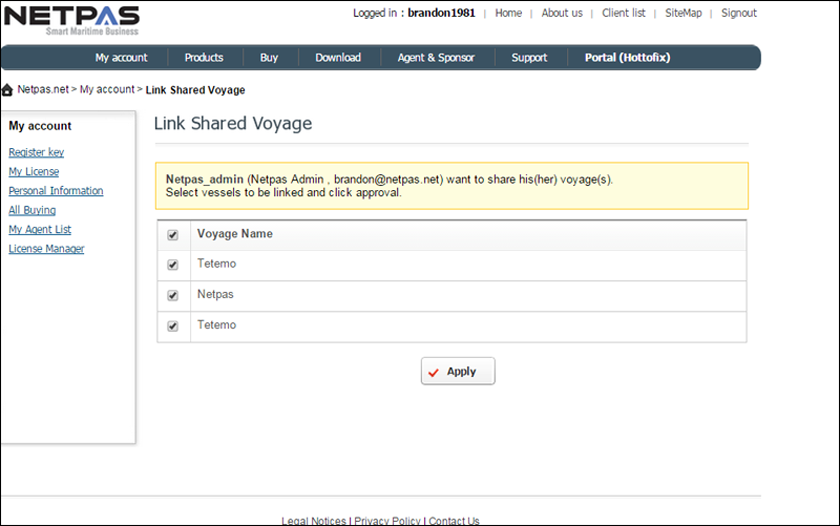The height and width of the screenshot is (526, 840).
Task: Click the Netpas voyage name
Action: pyautogui.click(x=215, y=294)
